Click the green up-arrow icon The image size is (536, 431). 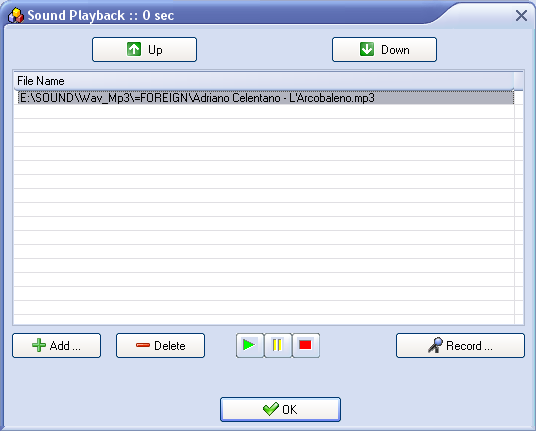click(134, 49)
